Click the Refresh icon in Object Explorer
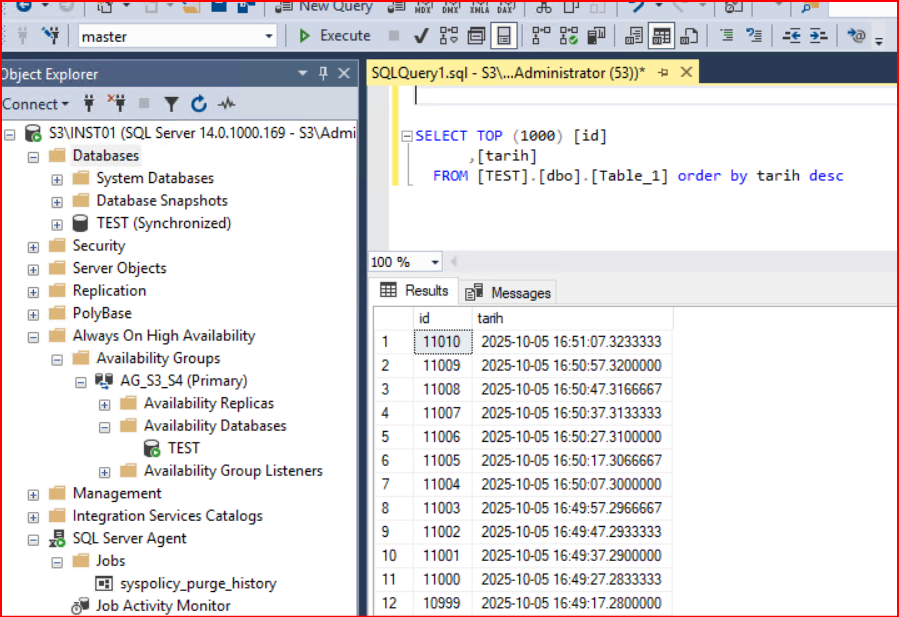The image size is (899, 617). [x=198, y=104]
